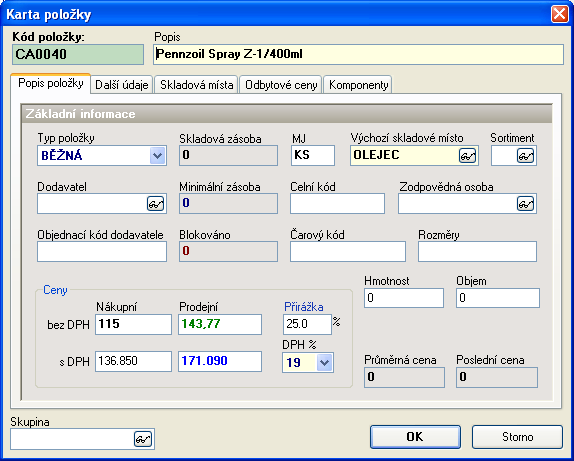The image size is (574, 461).
Task: Expand the DPH % dropdown
Action: pos(324,363)
